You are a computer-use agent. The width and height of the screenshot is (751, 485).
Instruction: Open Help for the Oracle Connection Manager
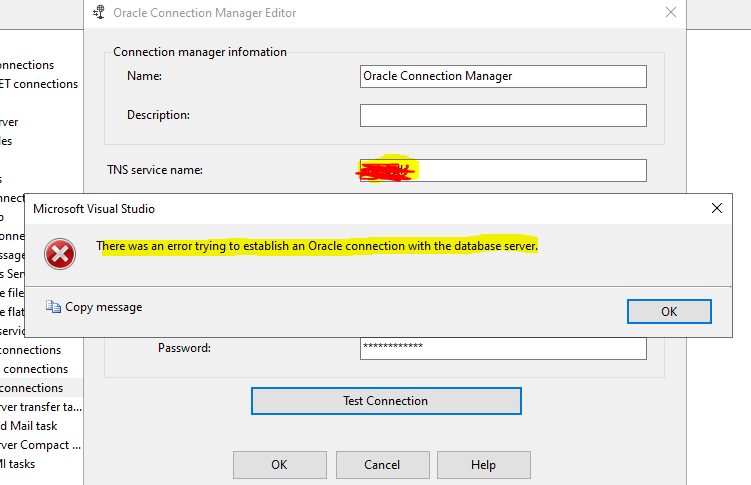pos(483,465)
